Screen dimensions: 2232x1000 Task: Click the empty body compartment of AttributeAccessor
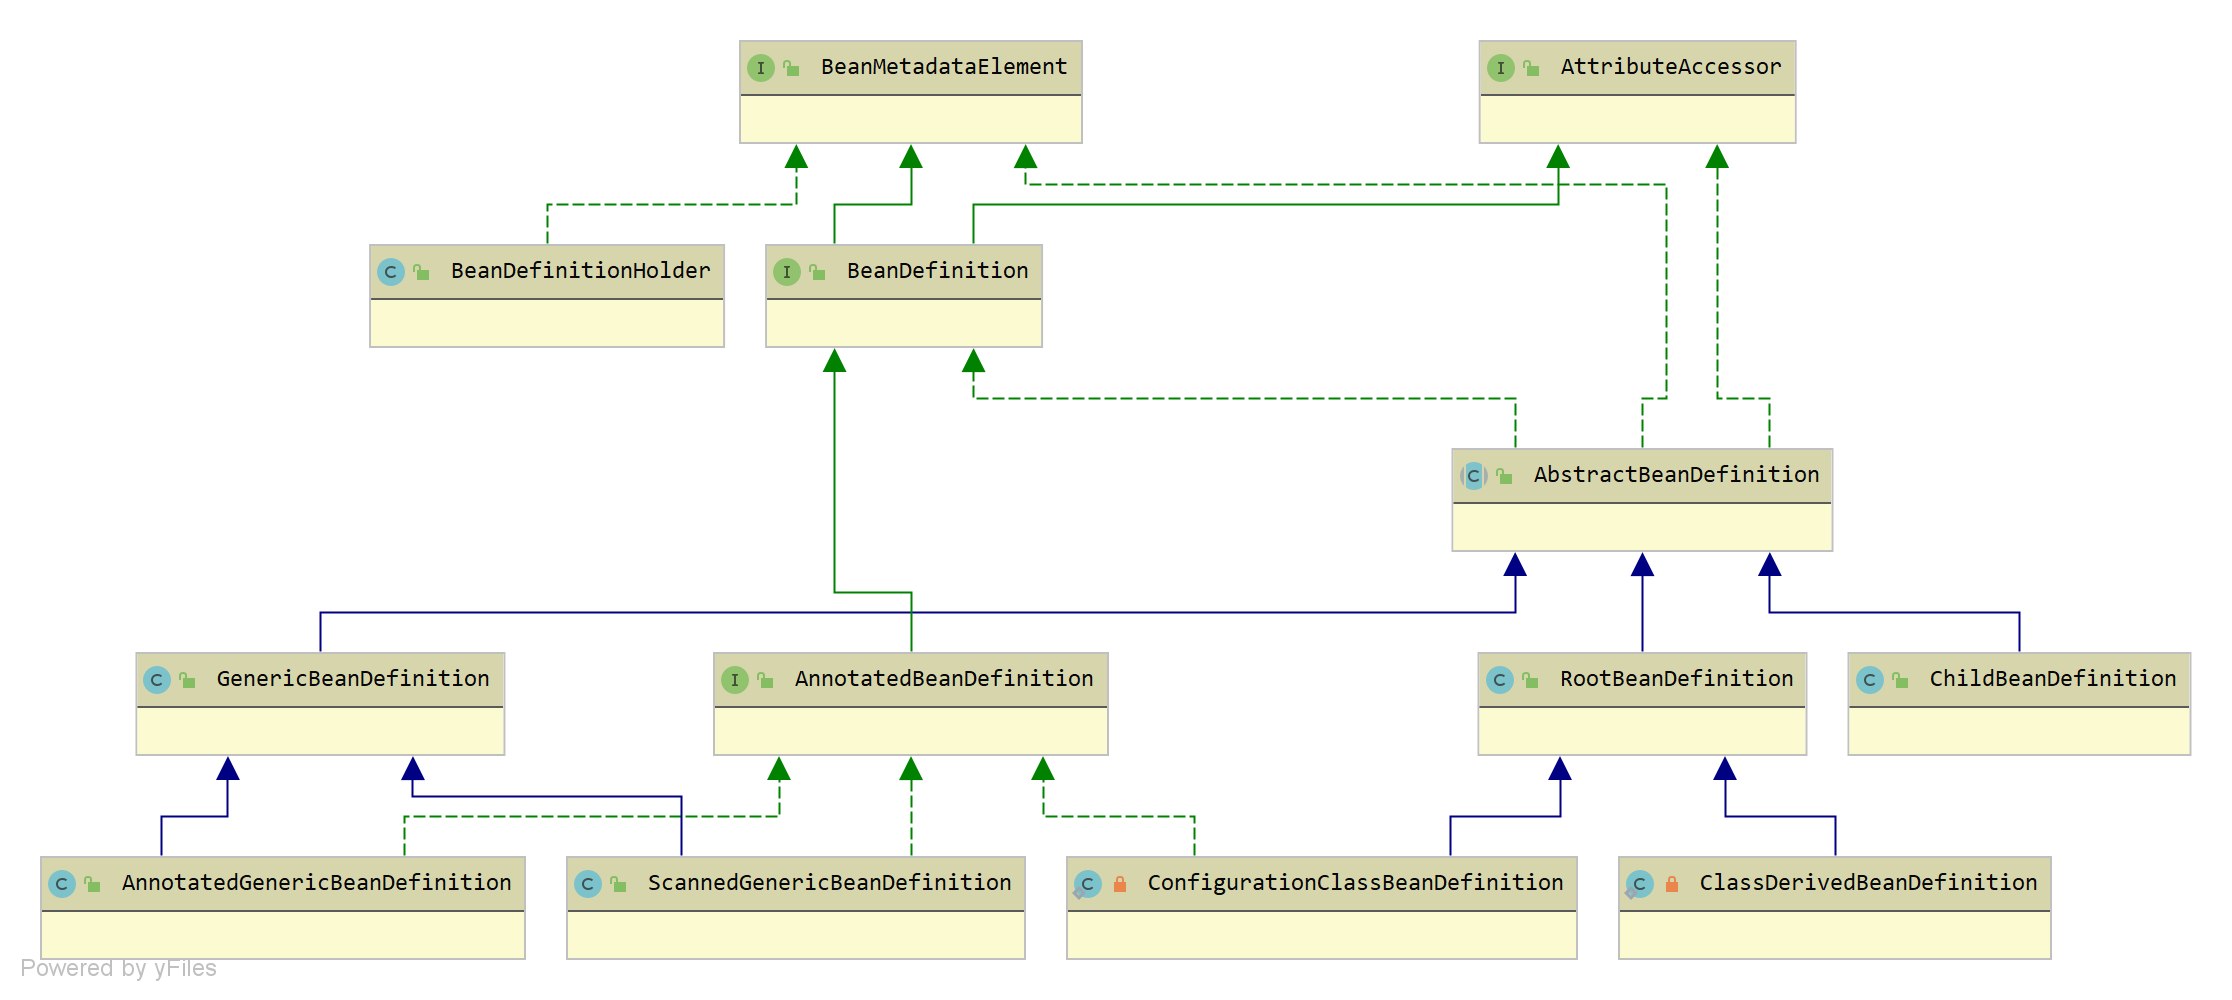click(x=1638, y=119)
